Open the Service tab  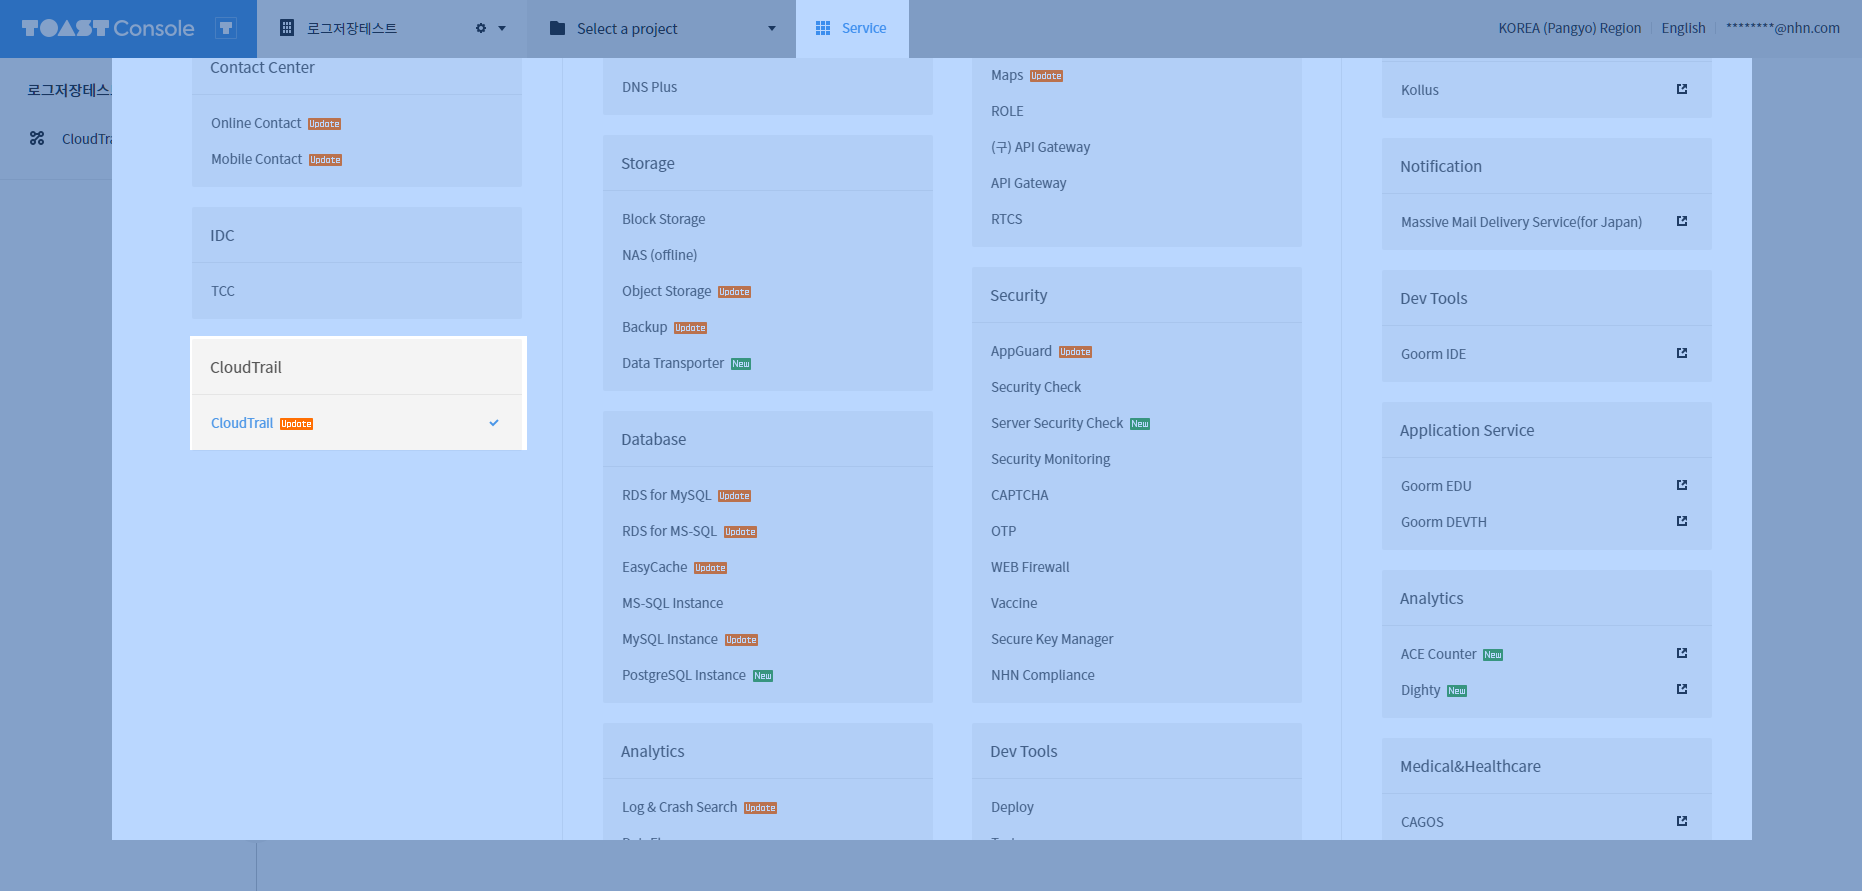852,28
